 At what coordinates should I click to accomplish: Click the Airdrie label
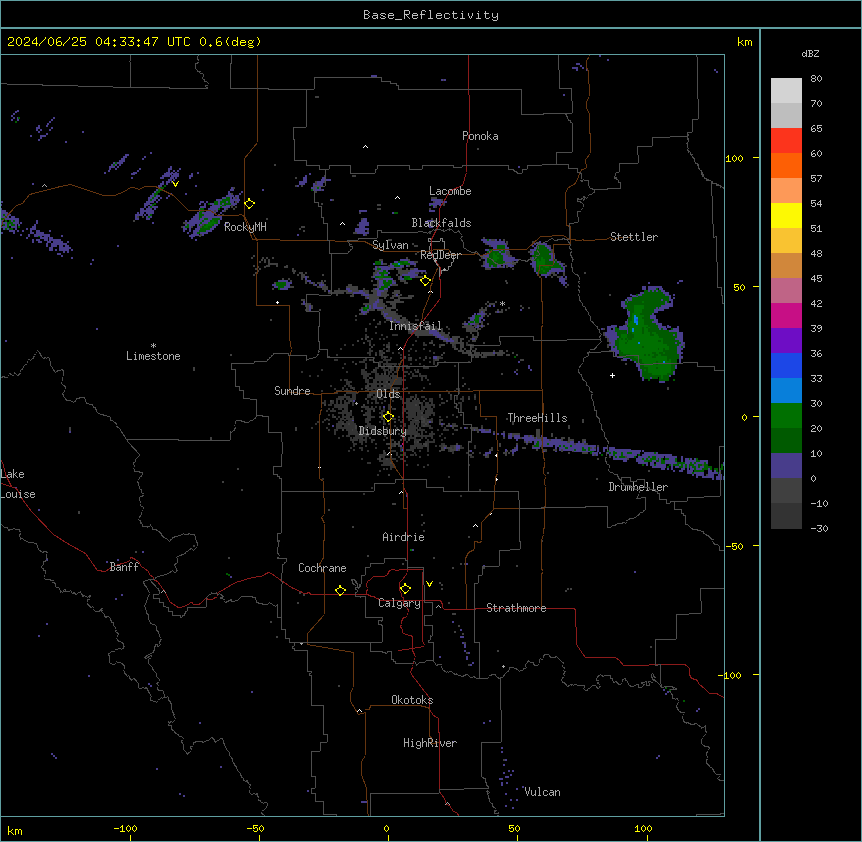point(404,537)
